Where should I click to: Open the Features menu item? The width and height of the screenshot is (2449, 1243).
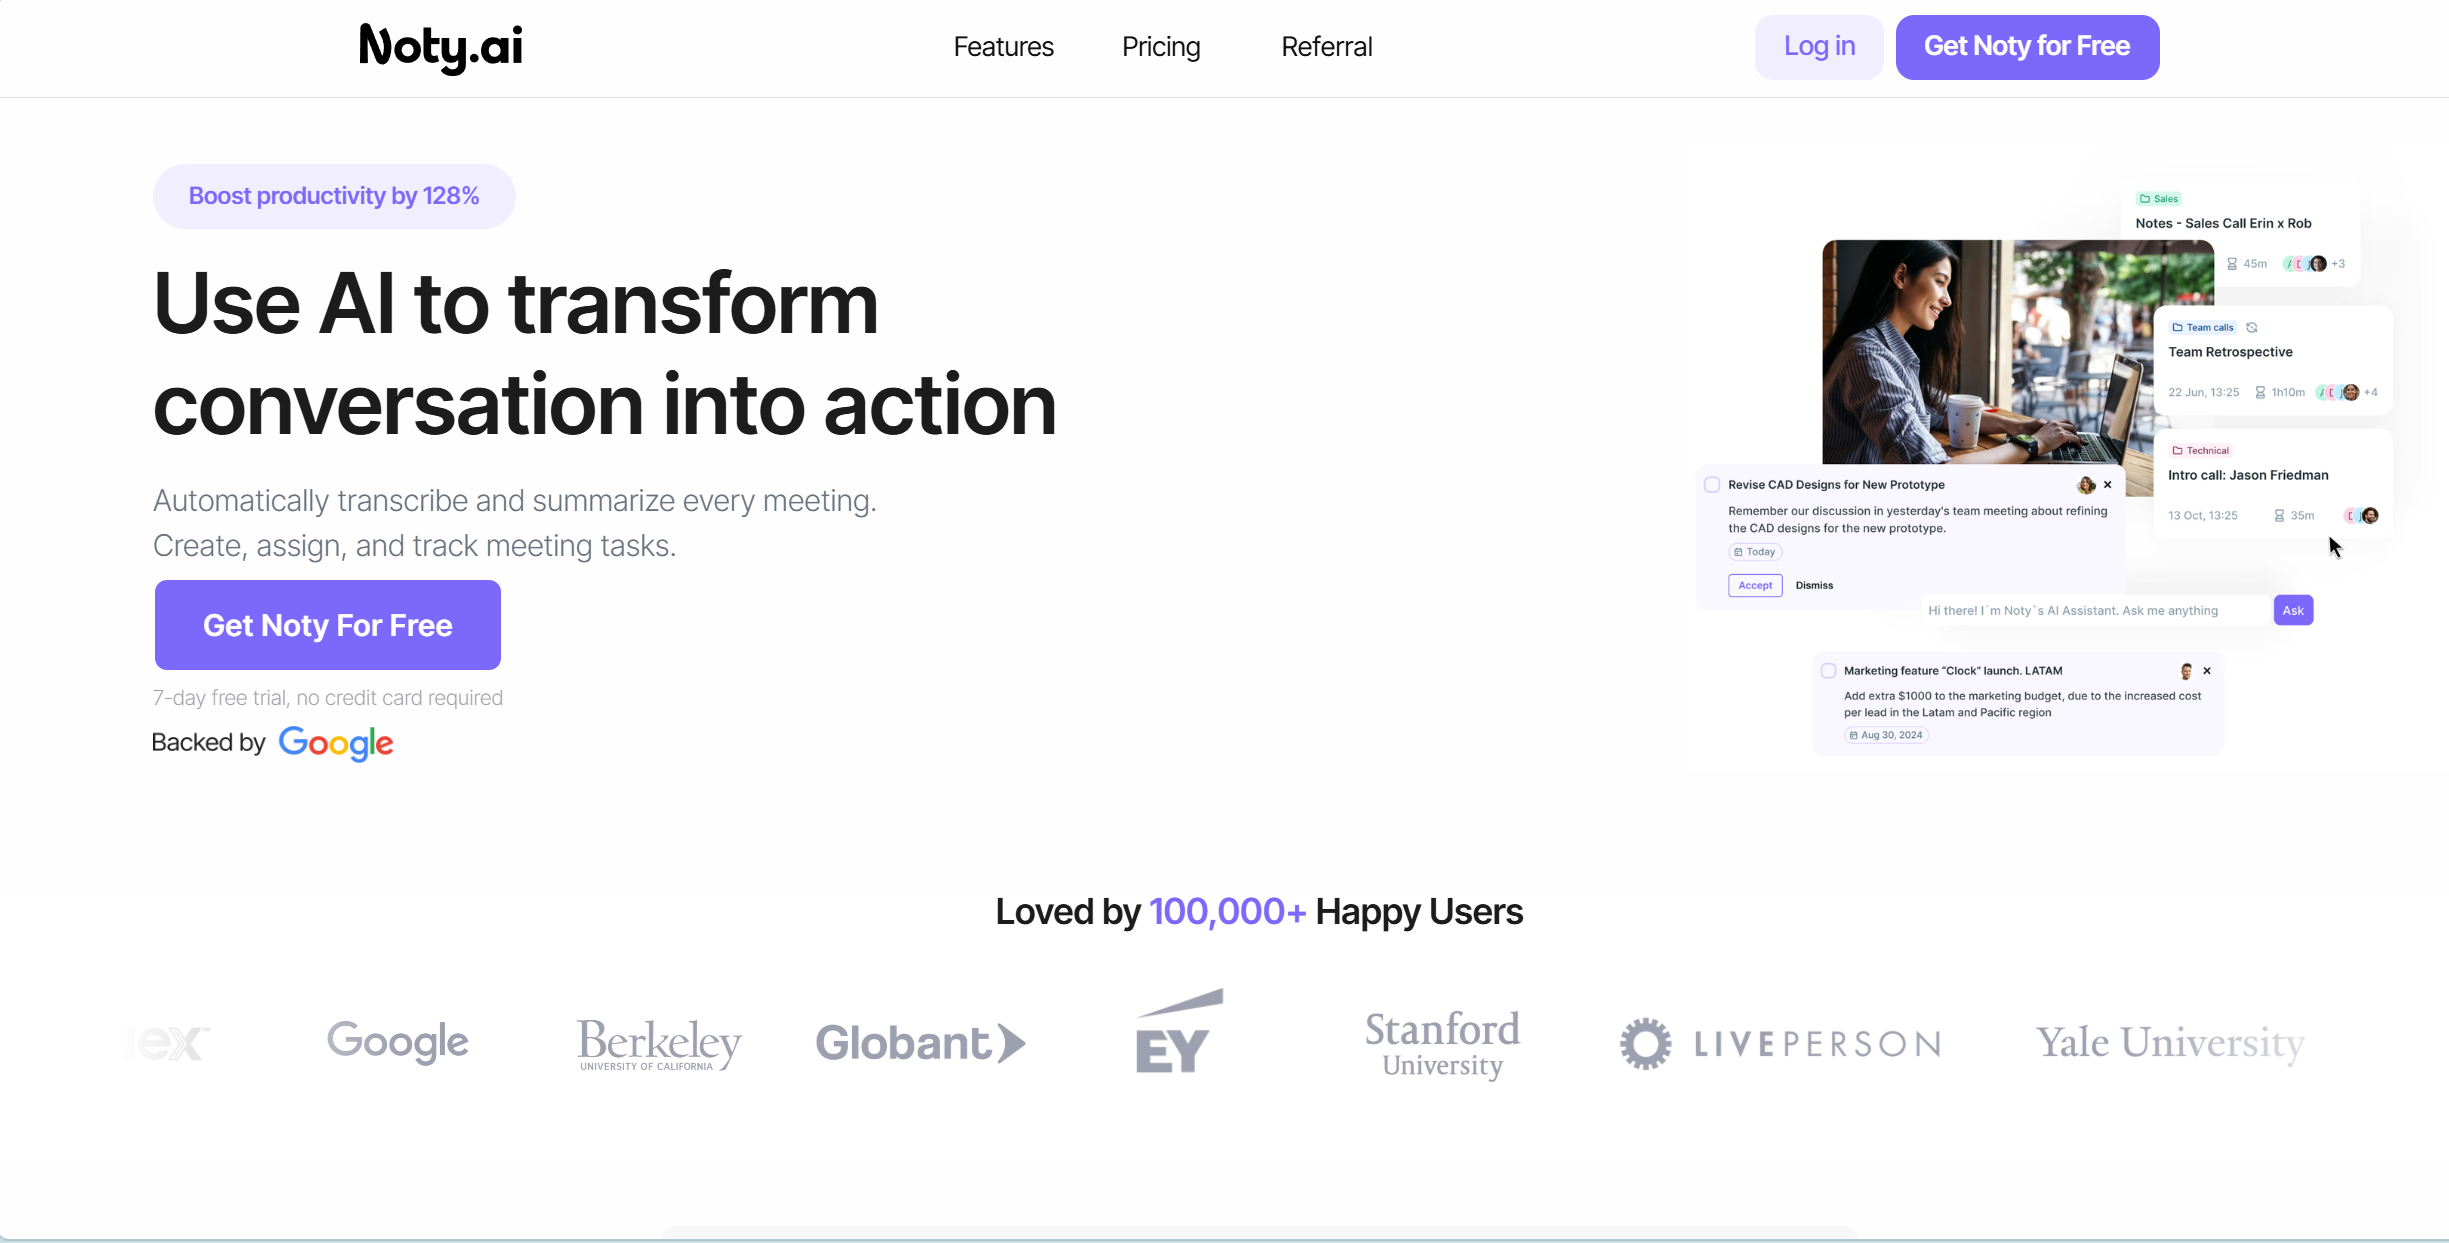point(1003,47)
